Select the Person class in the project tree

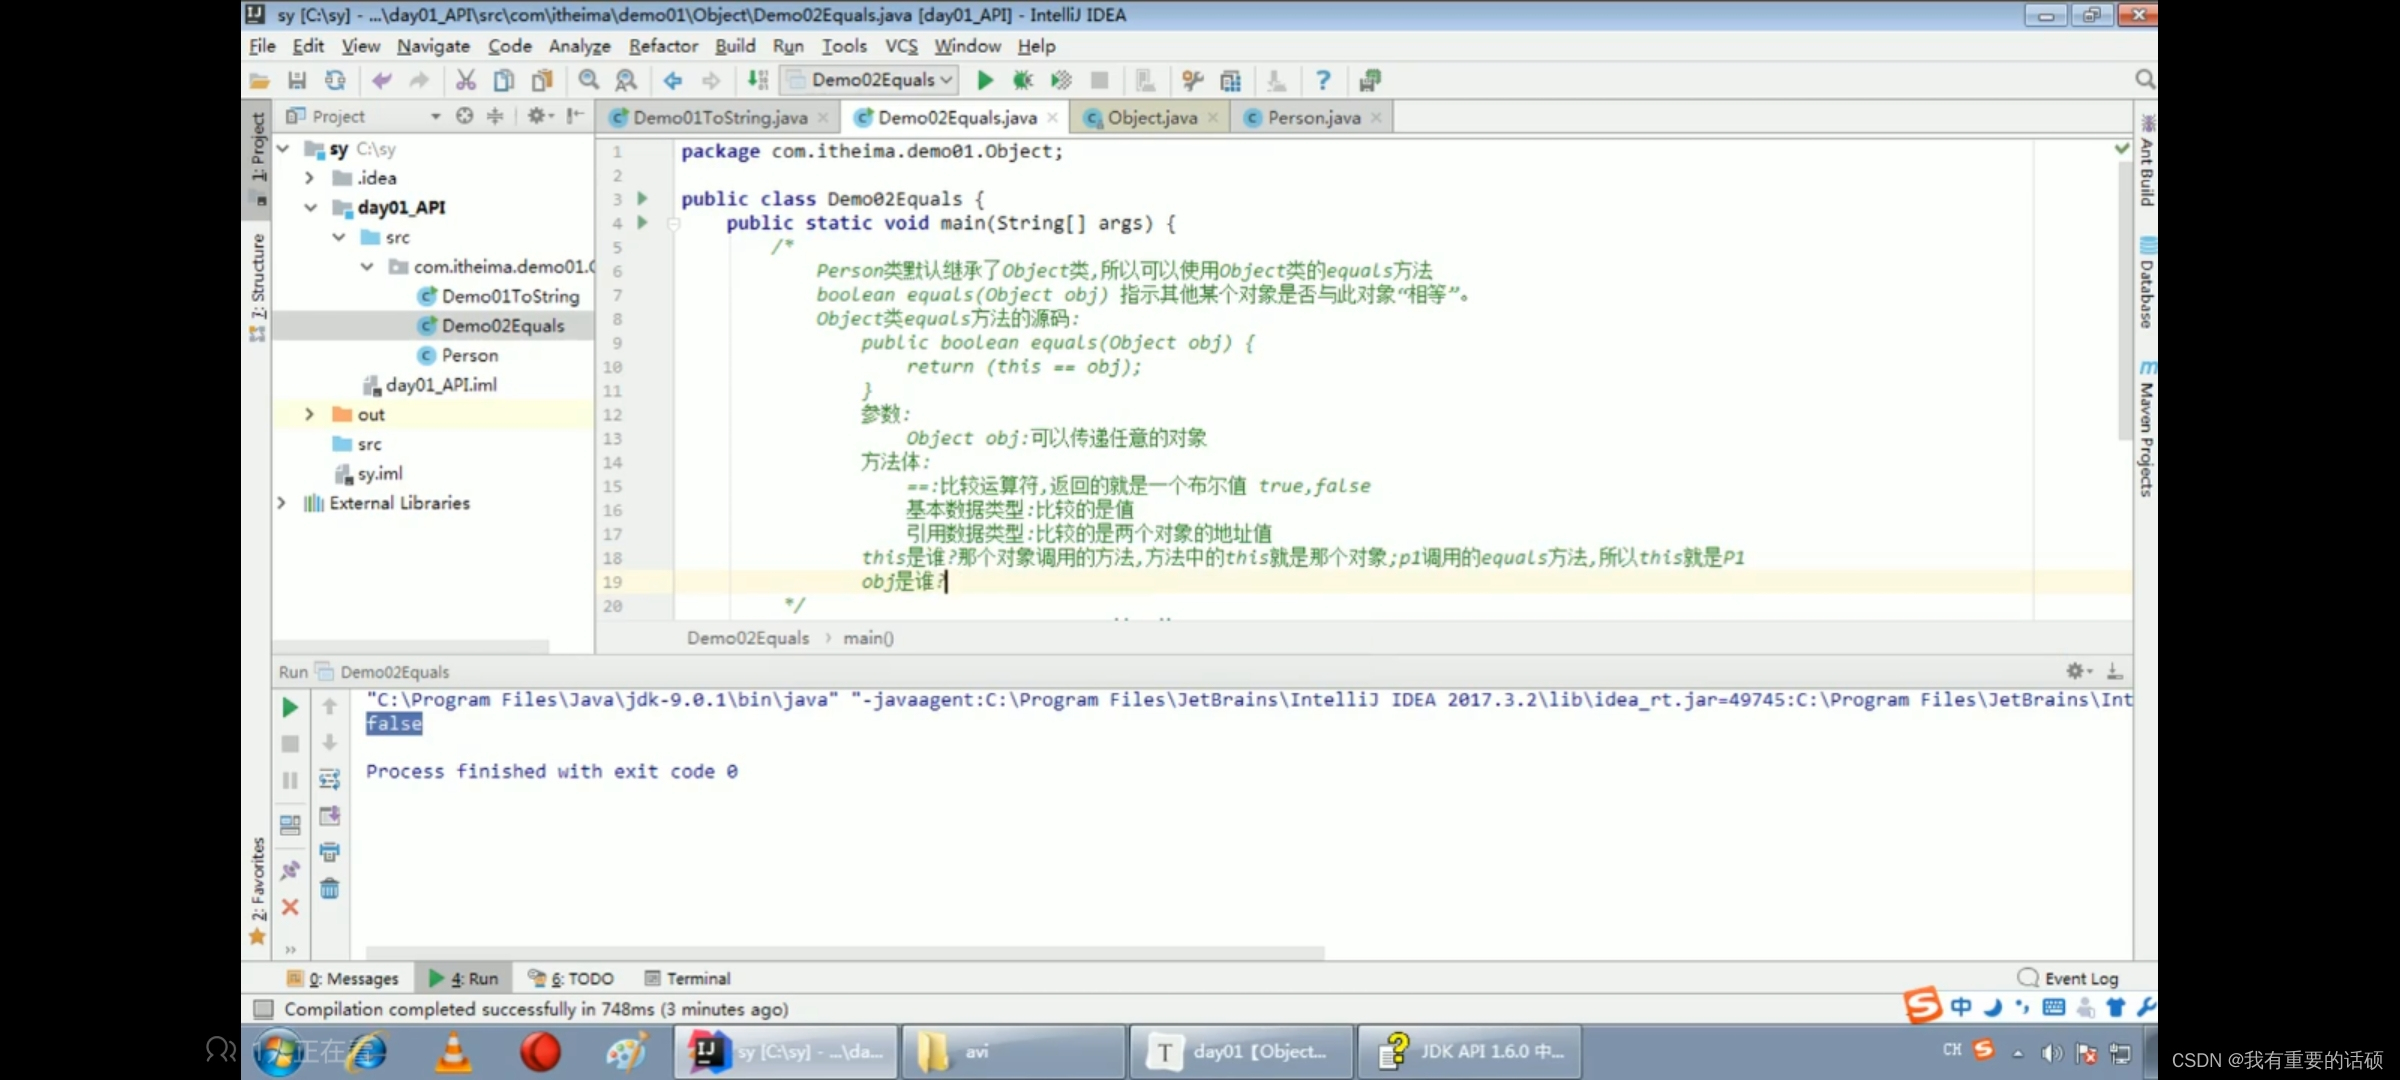[x=469, y=355]
